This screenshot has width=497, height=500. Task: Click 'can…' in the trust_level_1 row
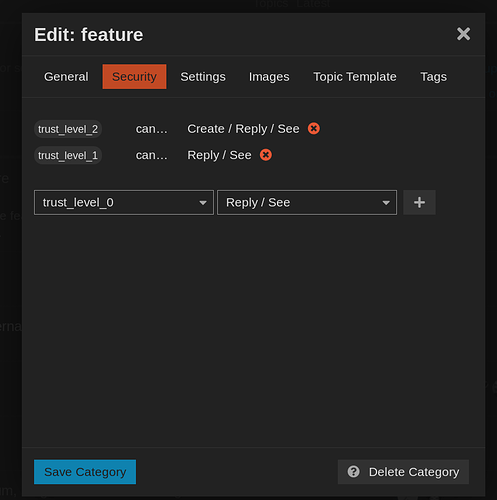point(151,155)
